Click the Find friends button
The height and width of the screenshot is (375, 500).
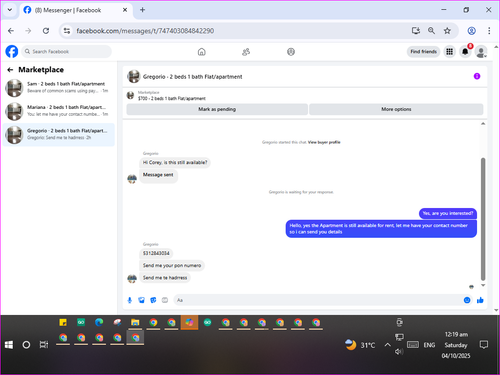pos(423,52)
